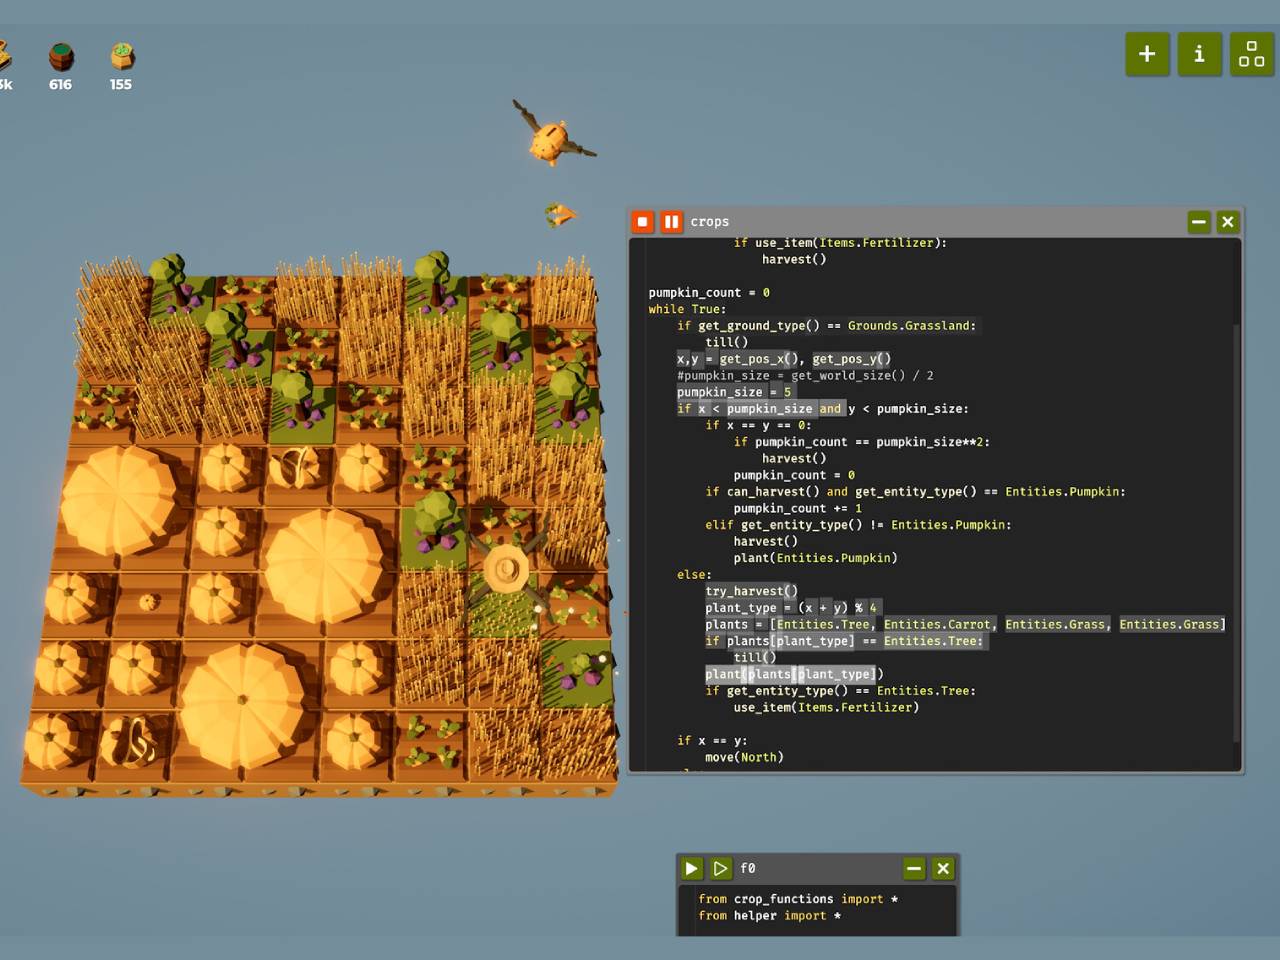
Task: Run the f0 script with the play button
Action: point(691,868)
